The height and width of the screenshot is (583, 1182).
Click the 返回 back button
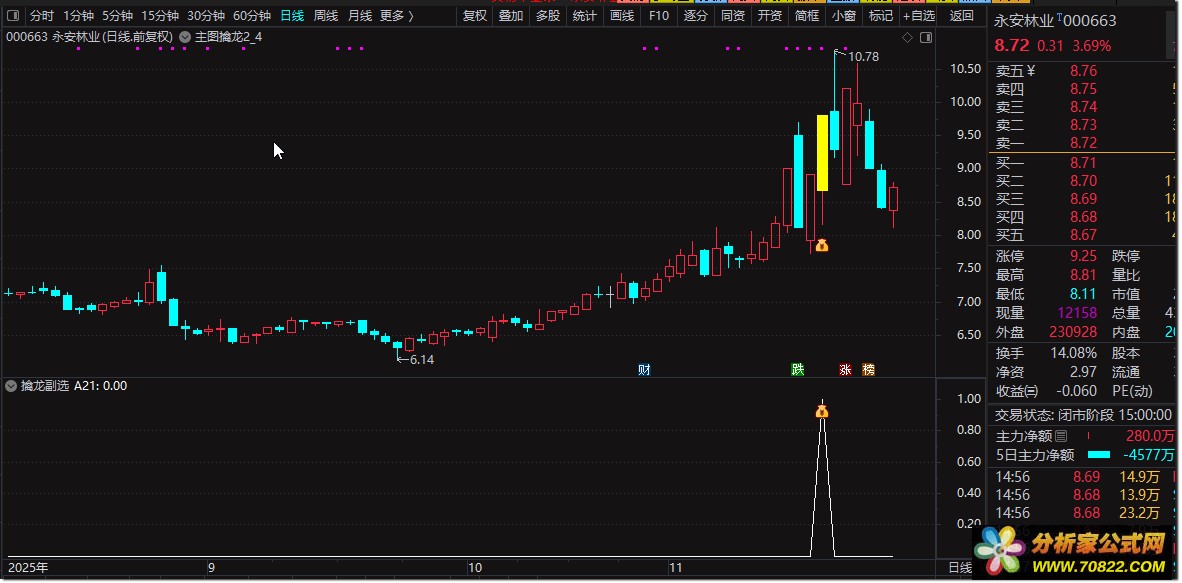(961, 16)
